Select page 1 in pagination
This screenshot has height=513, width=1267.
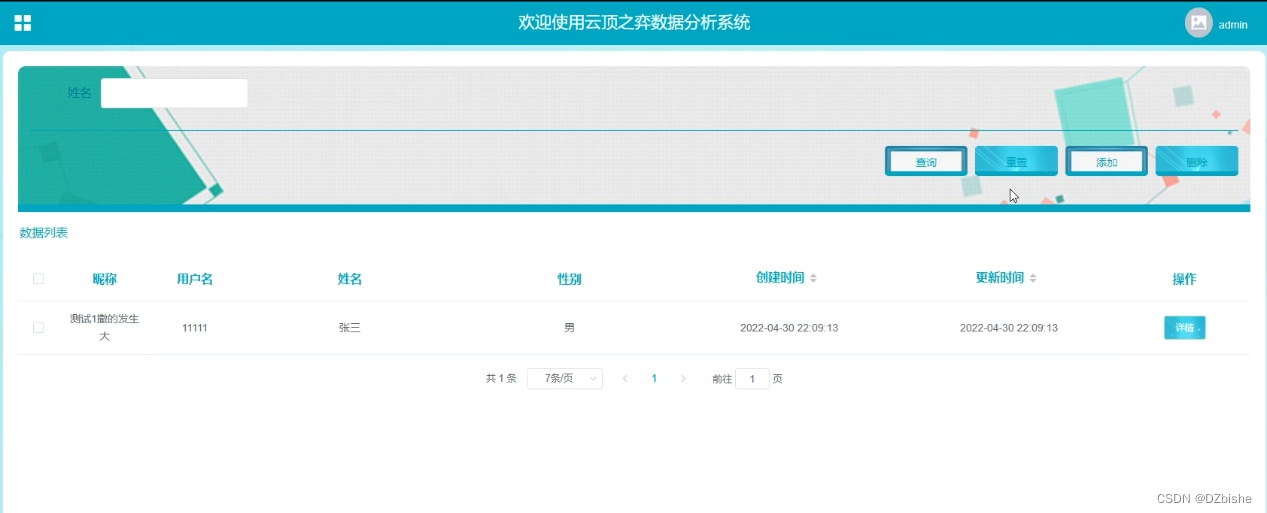click(654, 378)
